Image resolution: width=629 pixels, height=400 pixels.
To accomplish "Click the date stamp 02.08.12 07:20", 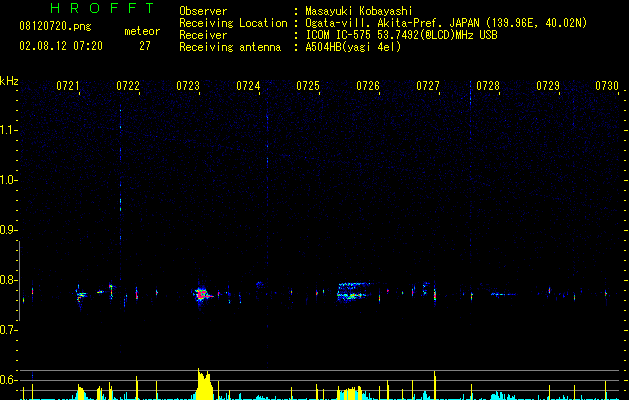I will coord(61,46).
